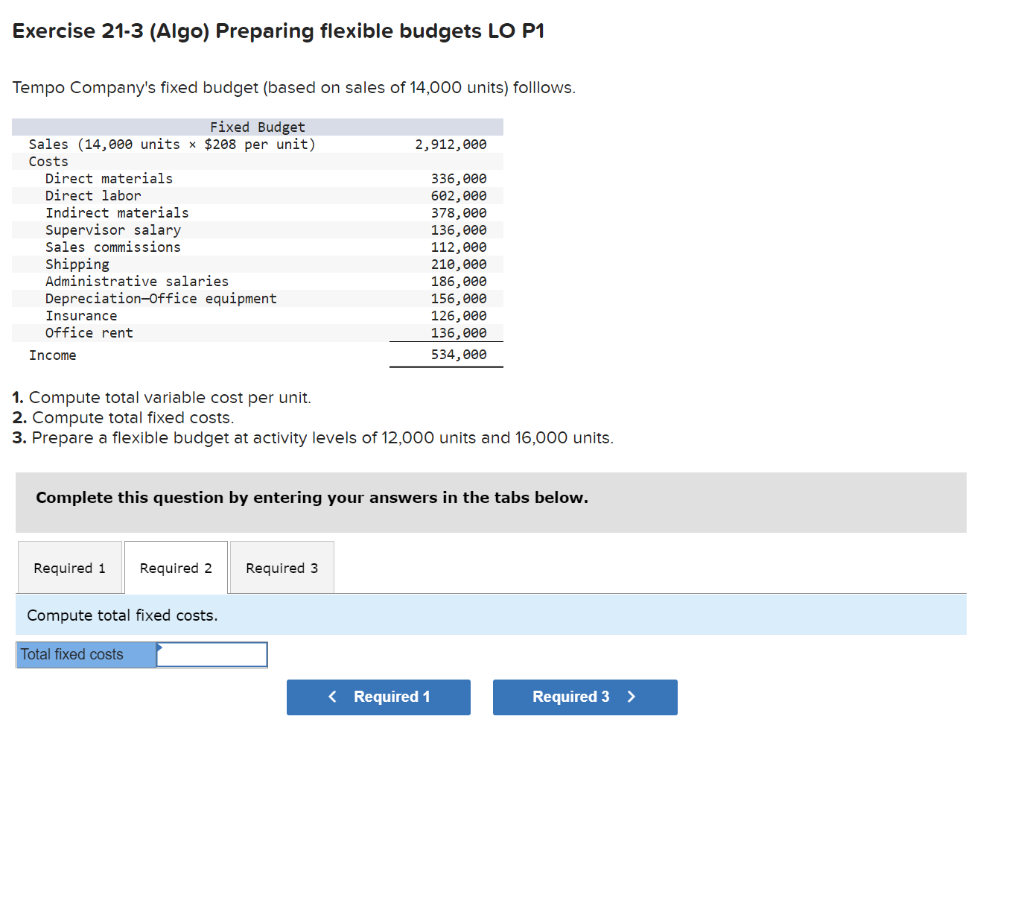This screenshot has width=1024, height=915.
Task: Click the Exercise 21-3 heading
Action: 278,31
